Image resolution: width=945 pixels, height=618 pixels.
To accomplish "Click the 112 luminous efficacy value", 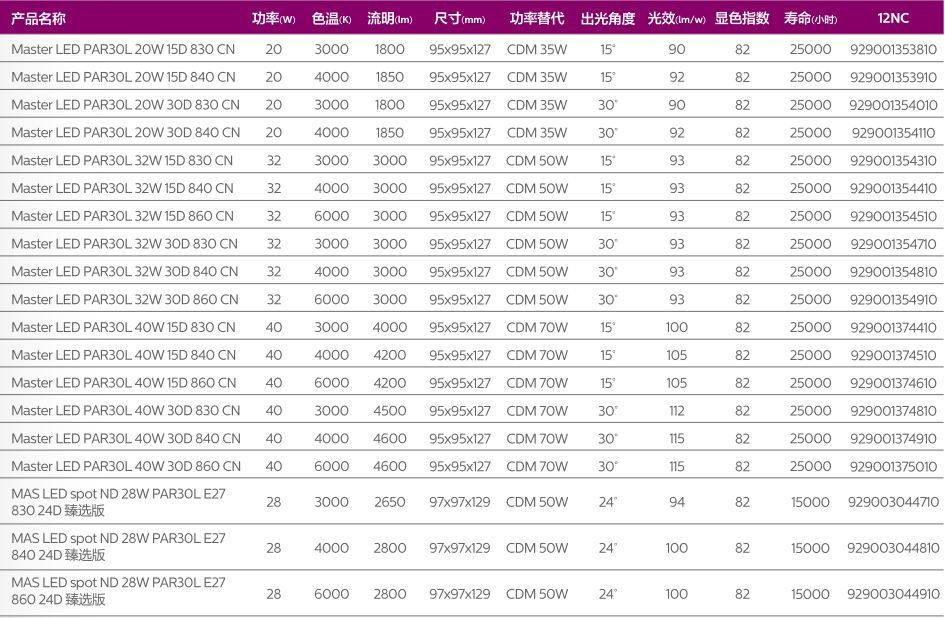I will (676, 411).
